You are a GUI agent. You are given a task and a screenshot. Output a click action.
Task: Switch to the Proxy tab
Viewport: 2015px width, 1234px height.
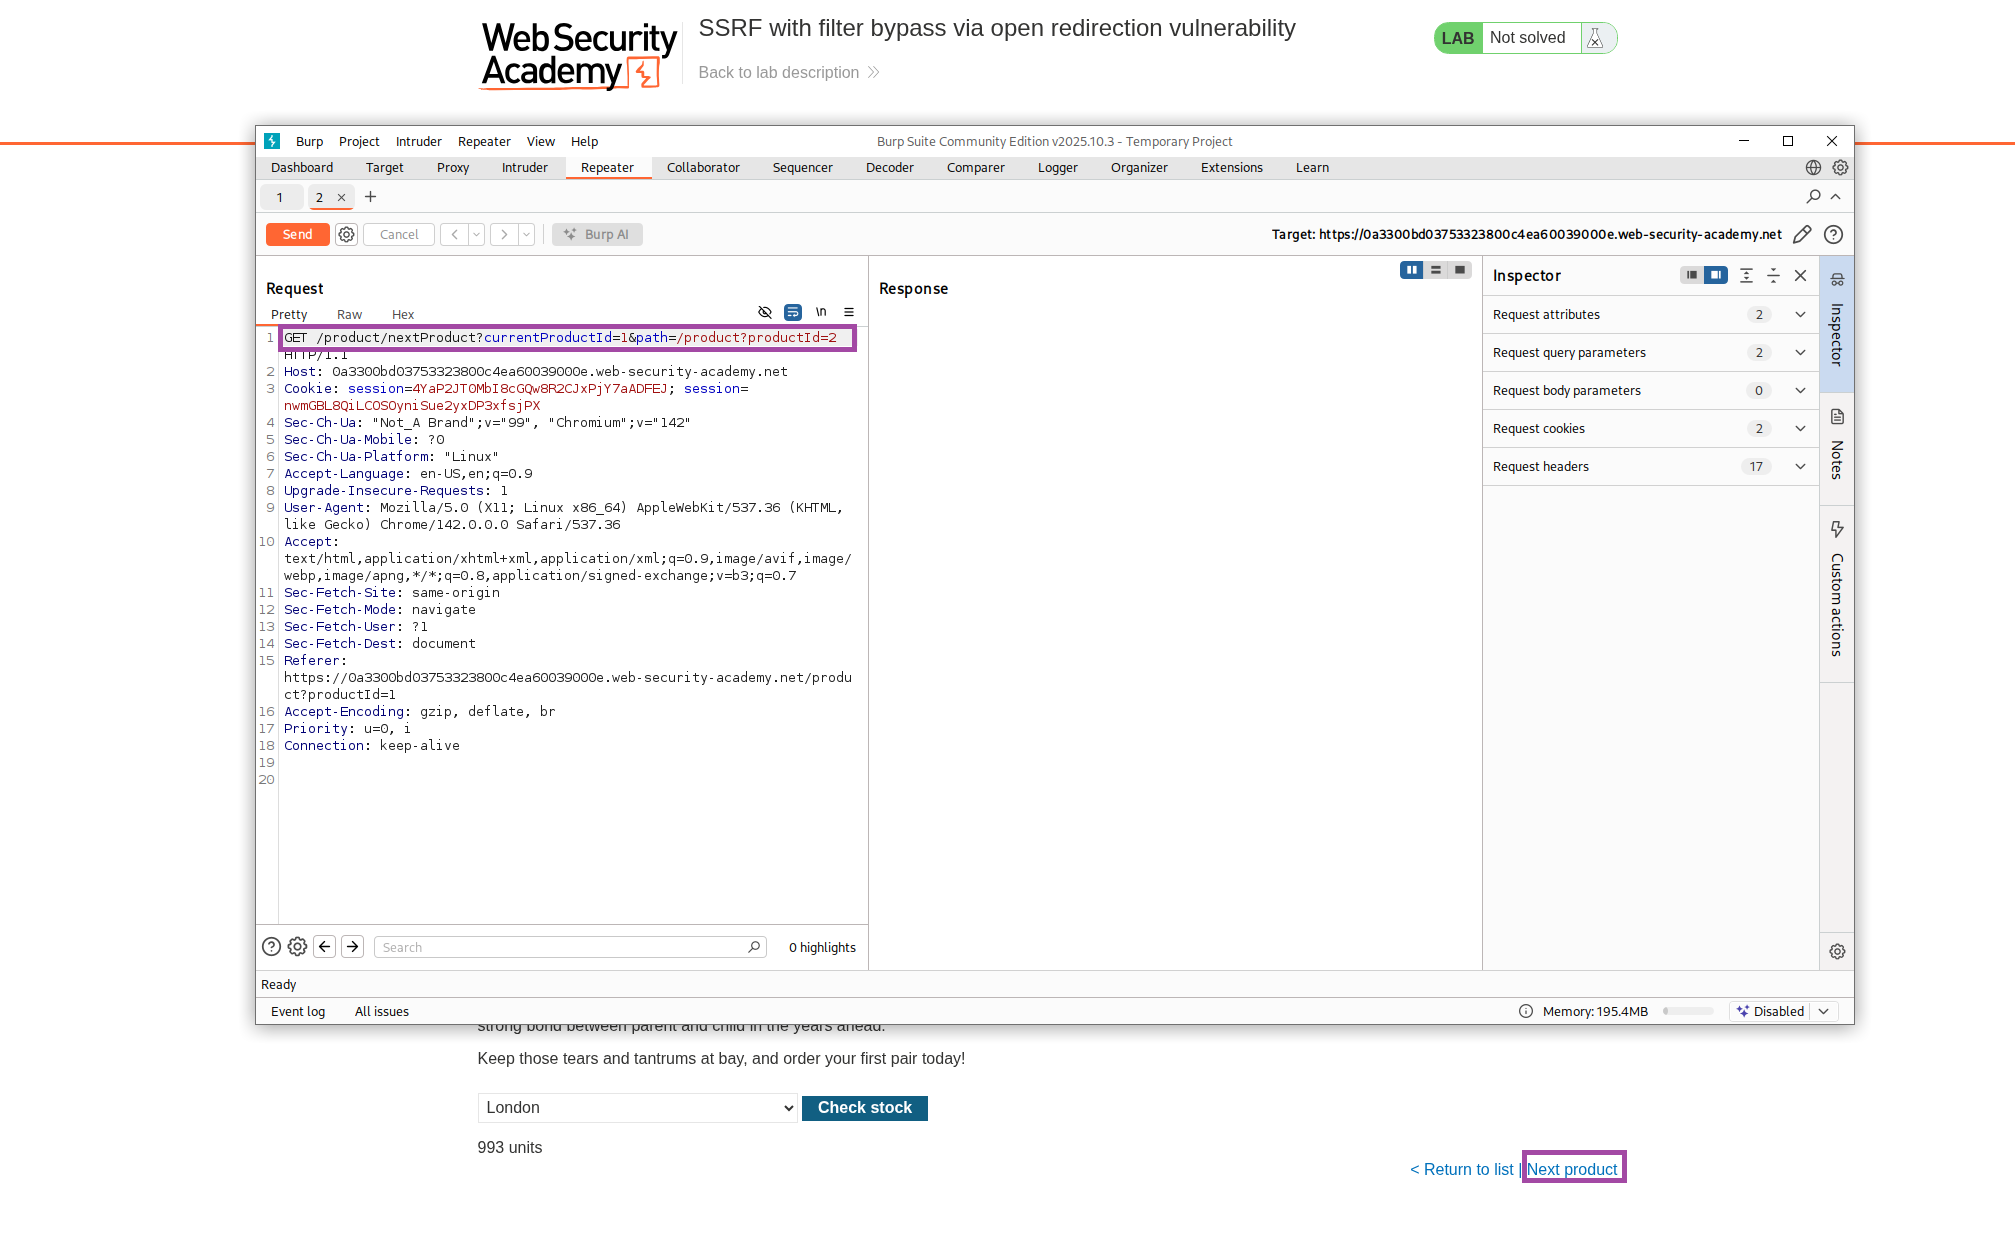(453, 167)
